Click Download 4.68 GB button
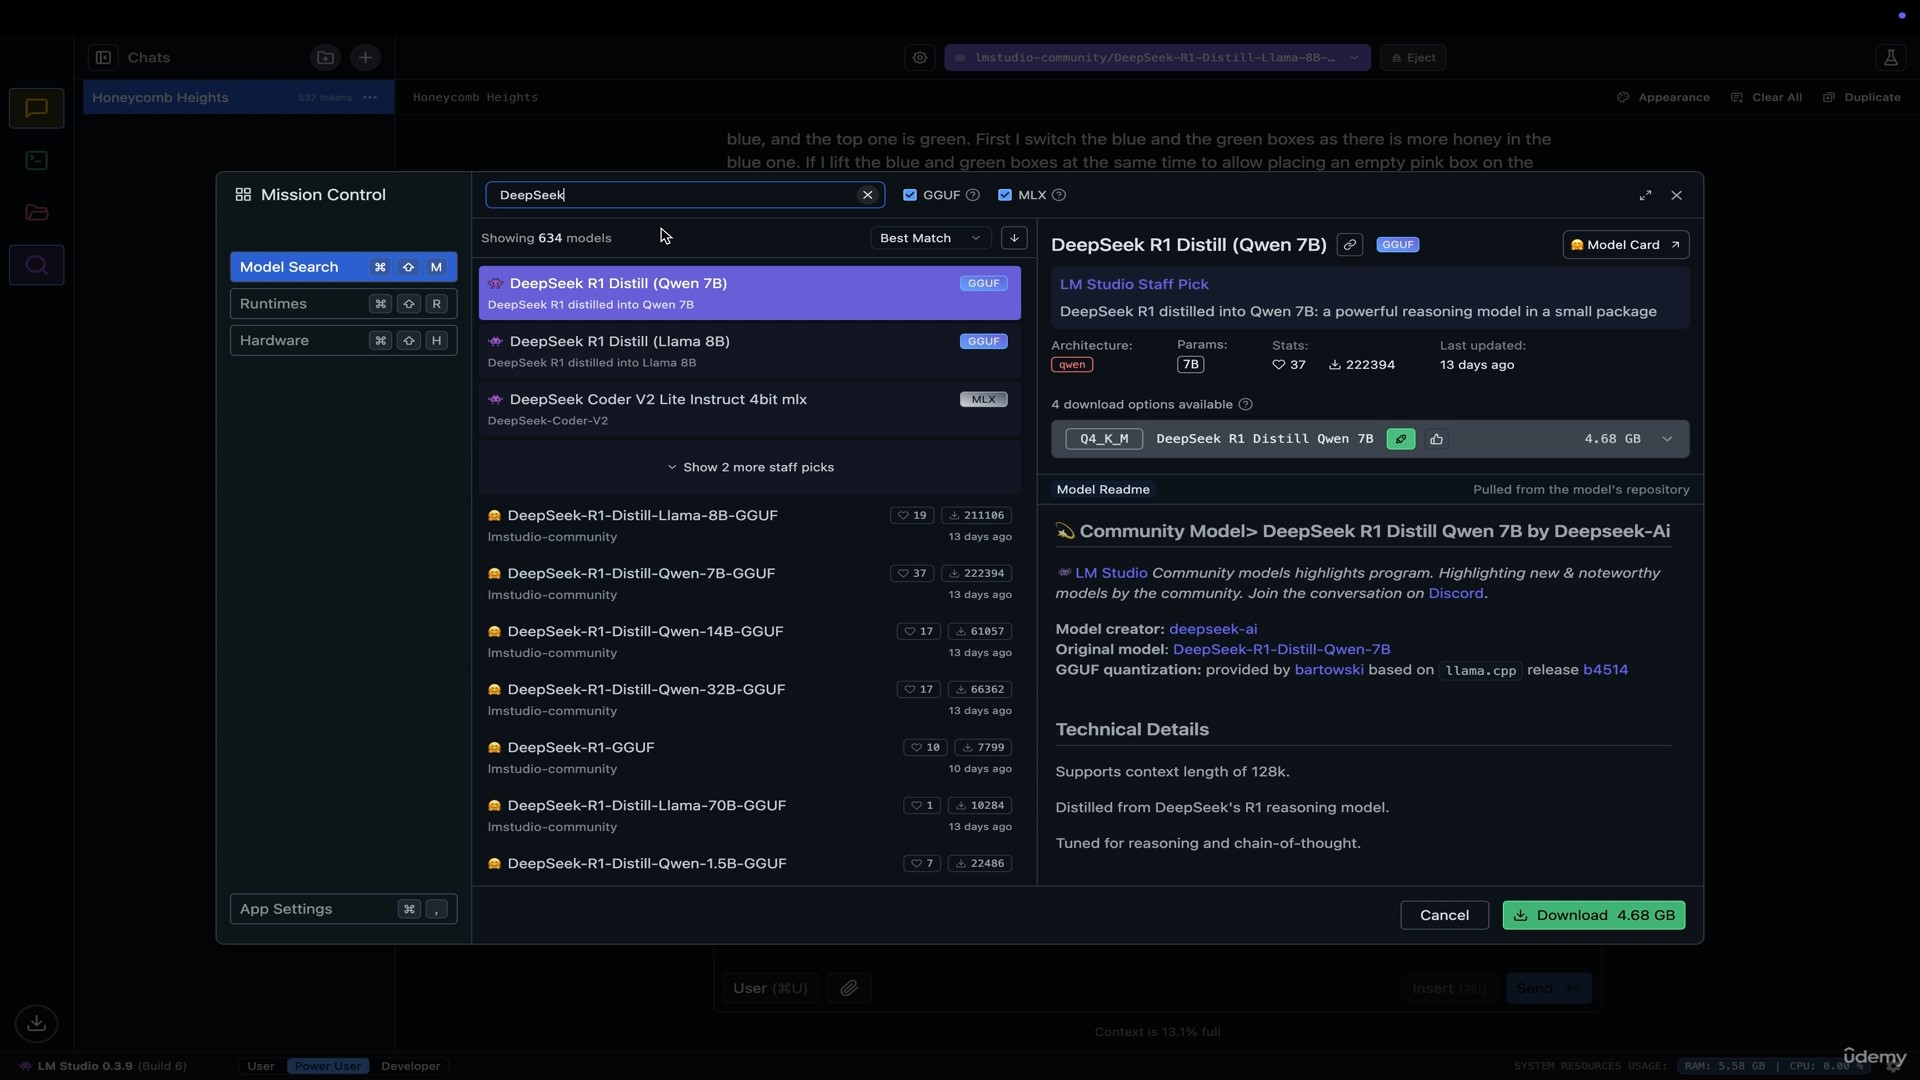This screenshot has width=1920, height=1080. point(1593,915)
